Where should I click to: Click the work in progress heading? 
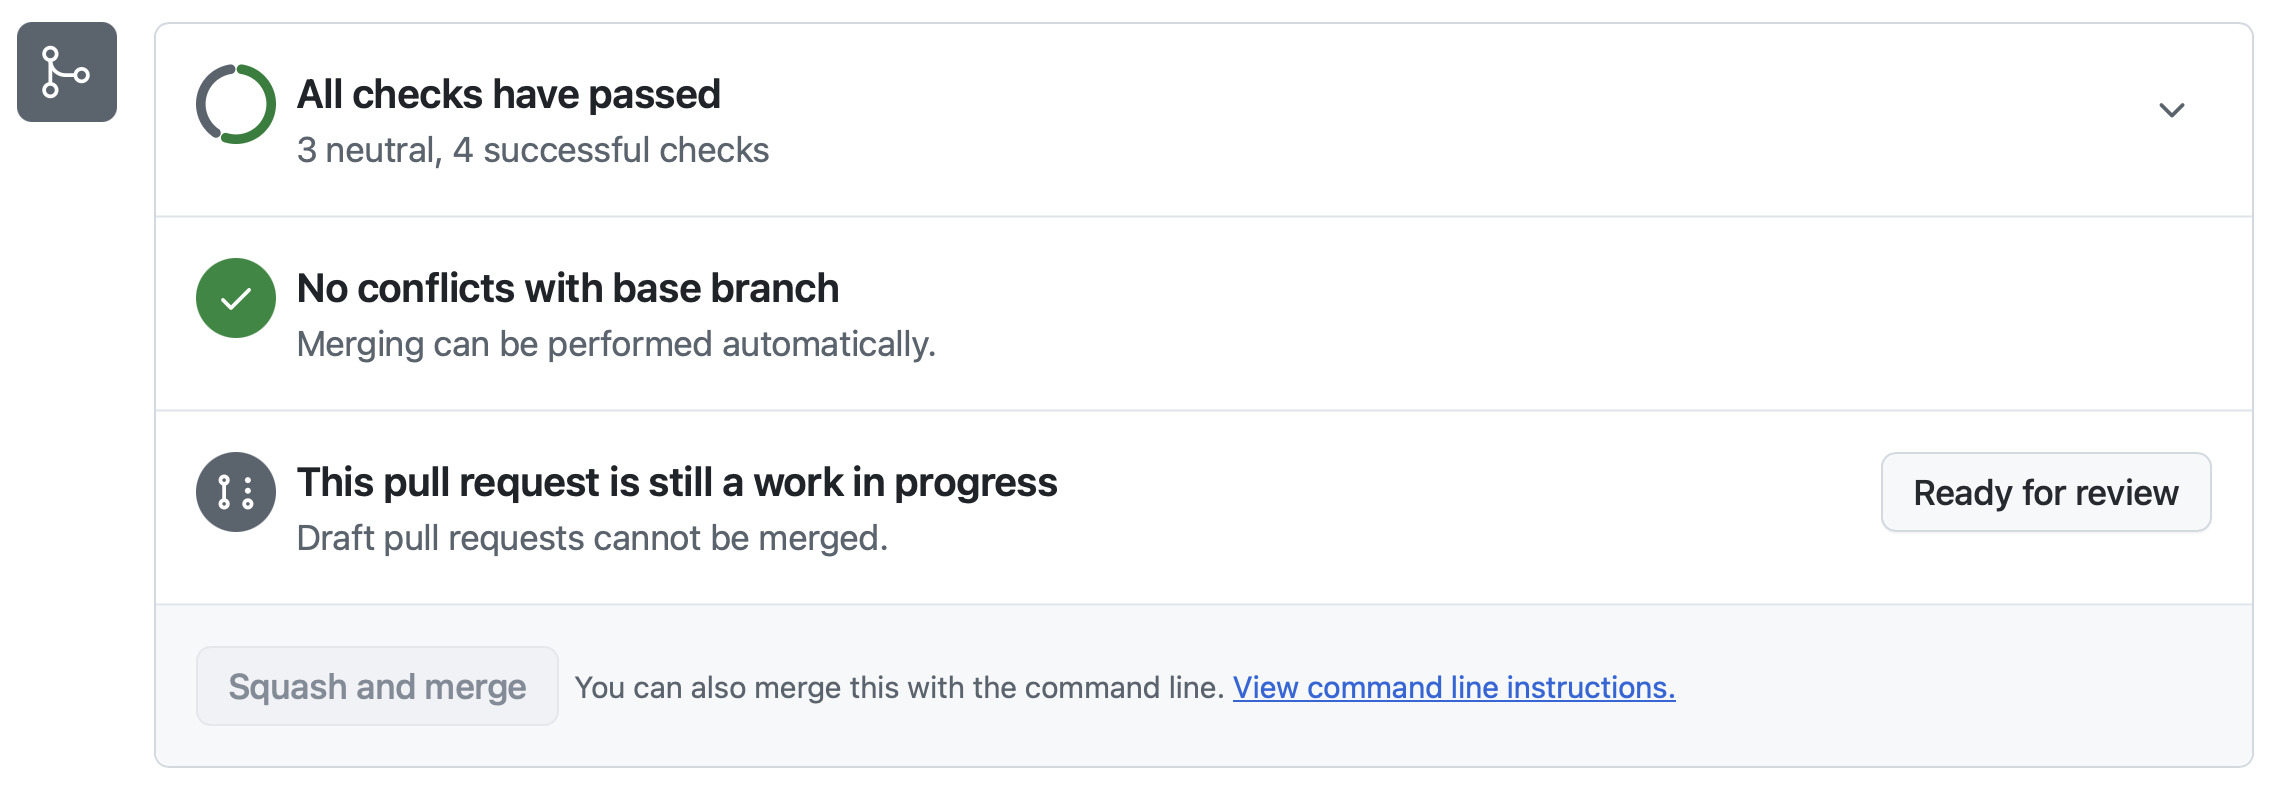coord(677,482)
